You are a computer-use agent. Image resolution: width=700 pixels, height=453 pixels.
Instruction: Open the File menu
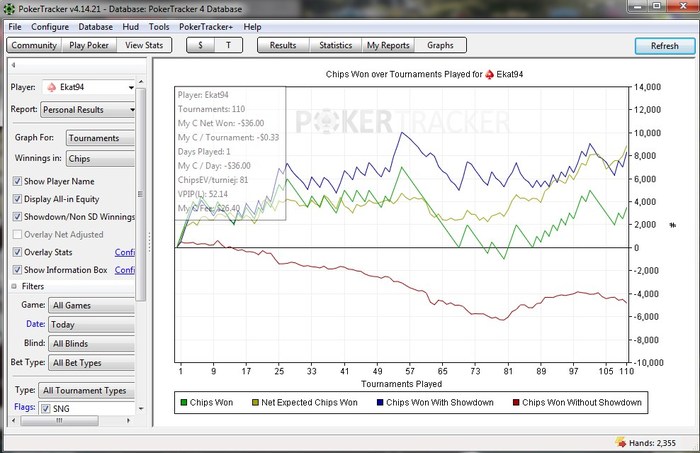point(15,27)
